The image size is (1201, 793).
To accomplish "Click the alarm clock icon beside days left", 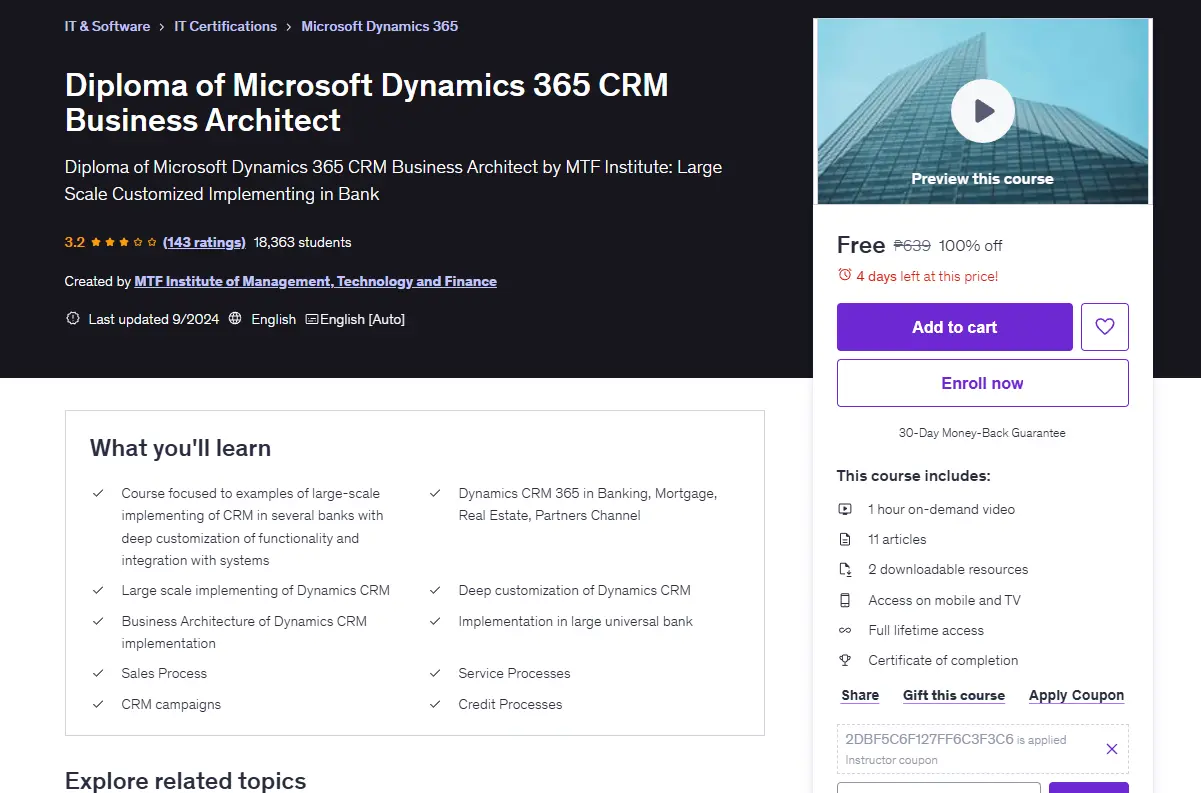I will pos(845,275).
